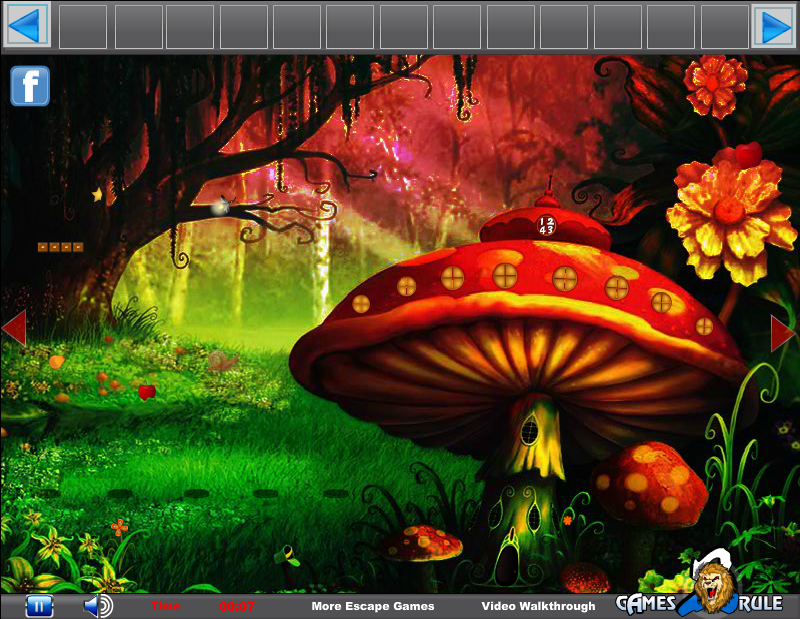800x619 pixels.
Task: Navigate left with the red arrow
Action: 14,330
